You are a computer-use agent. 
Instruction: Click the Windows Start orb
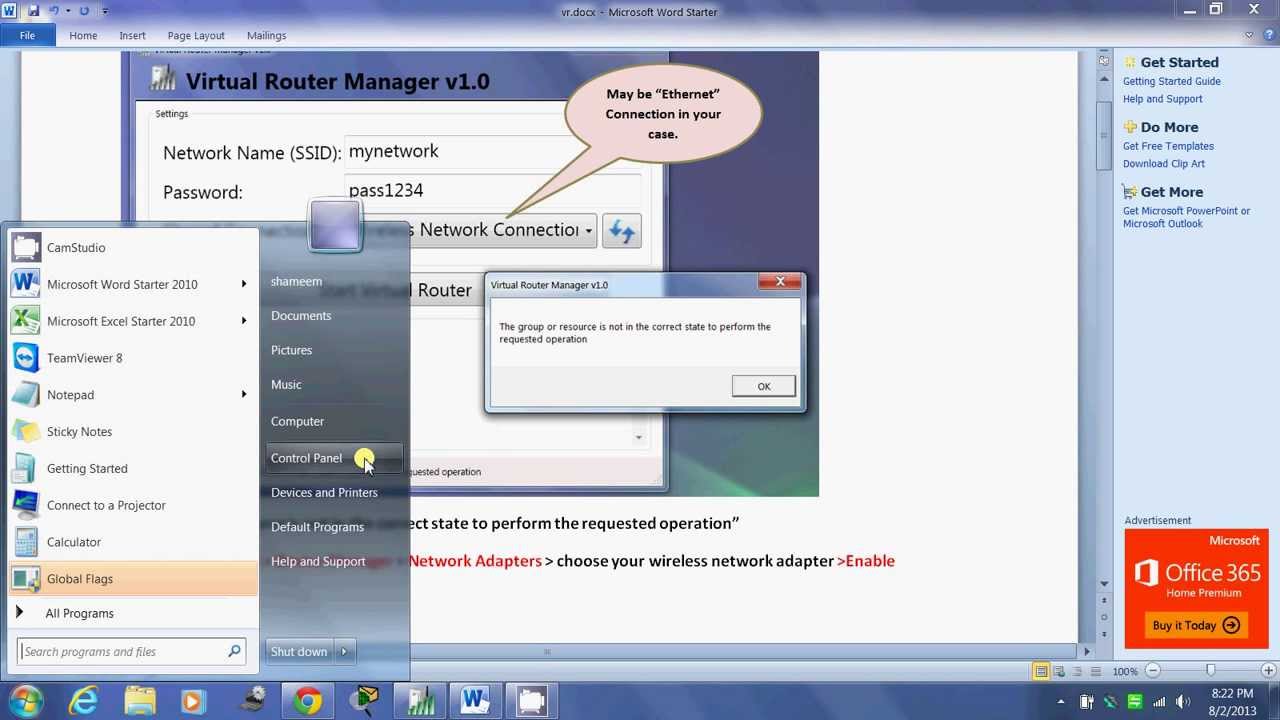point(24,701)
